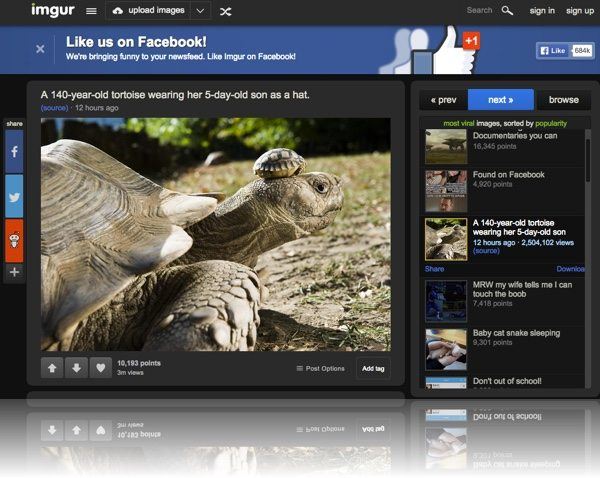
Task: Share post on Facebook from sidebar
Action: (x=14, y=152)
